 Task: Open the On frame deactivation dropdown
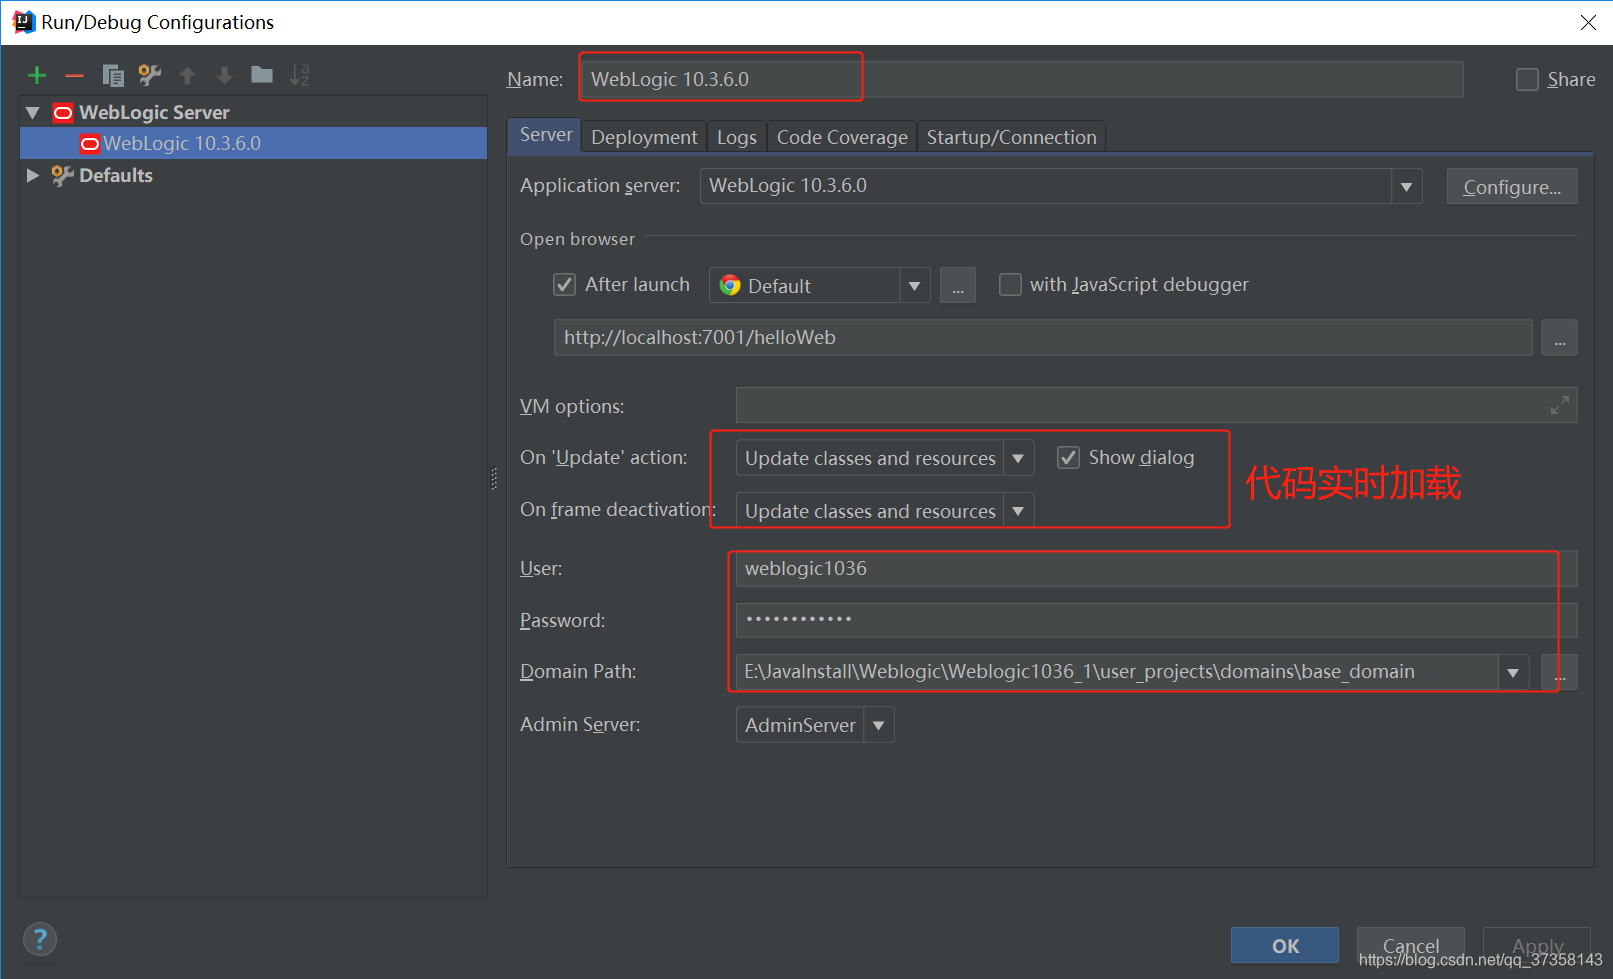pyautogui.click(x=1018, y=511)
